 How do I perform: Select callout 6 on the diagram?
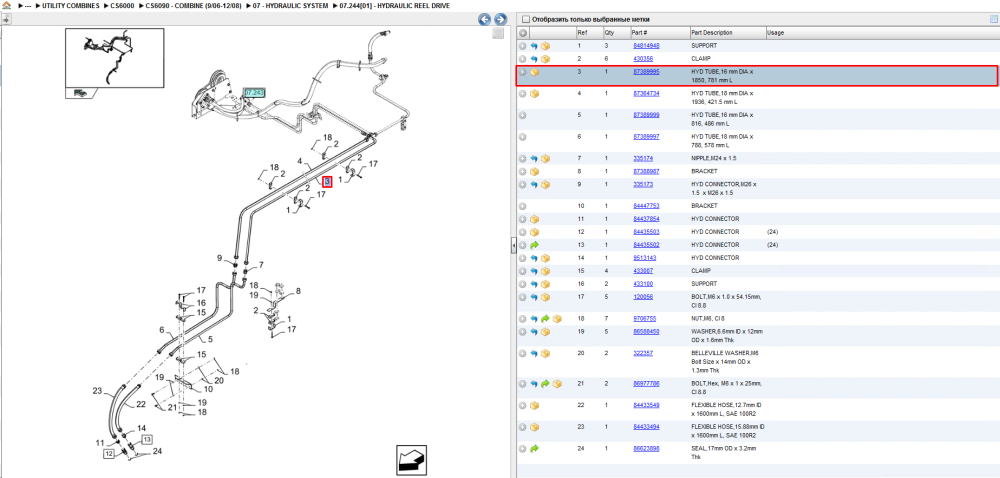click(x=162, y=330)
